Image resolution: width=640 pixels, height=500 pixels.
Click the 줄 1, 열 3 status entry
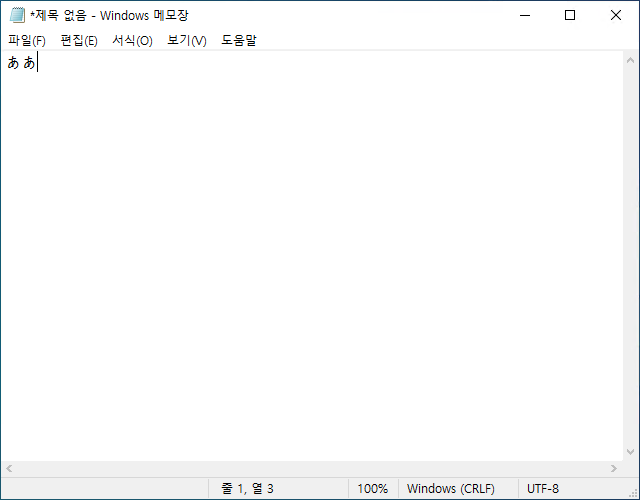click(247, 489)
